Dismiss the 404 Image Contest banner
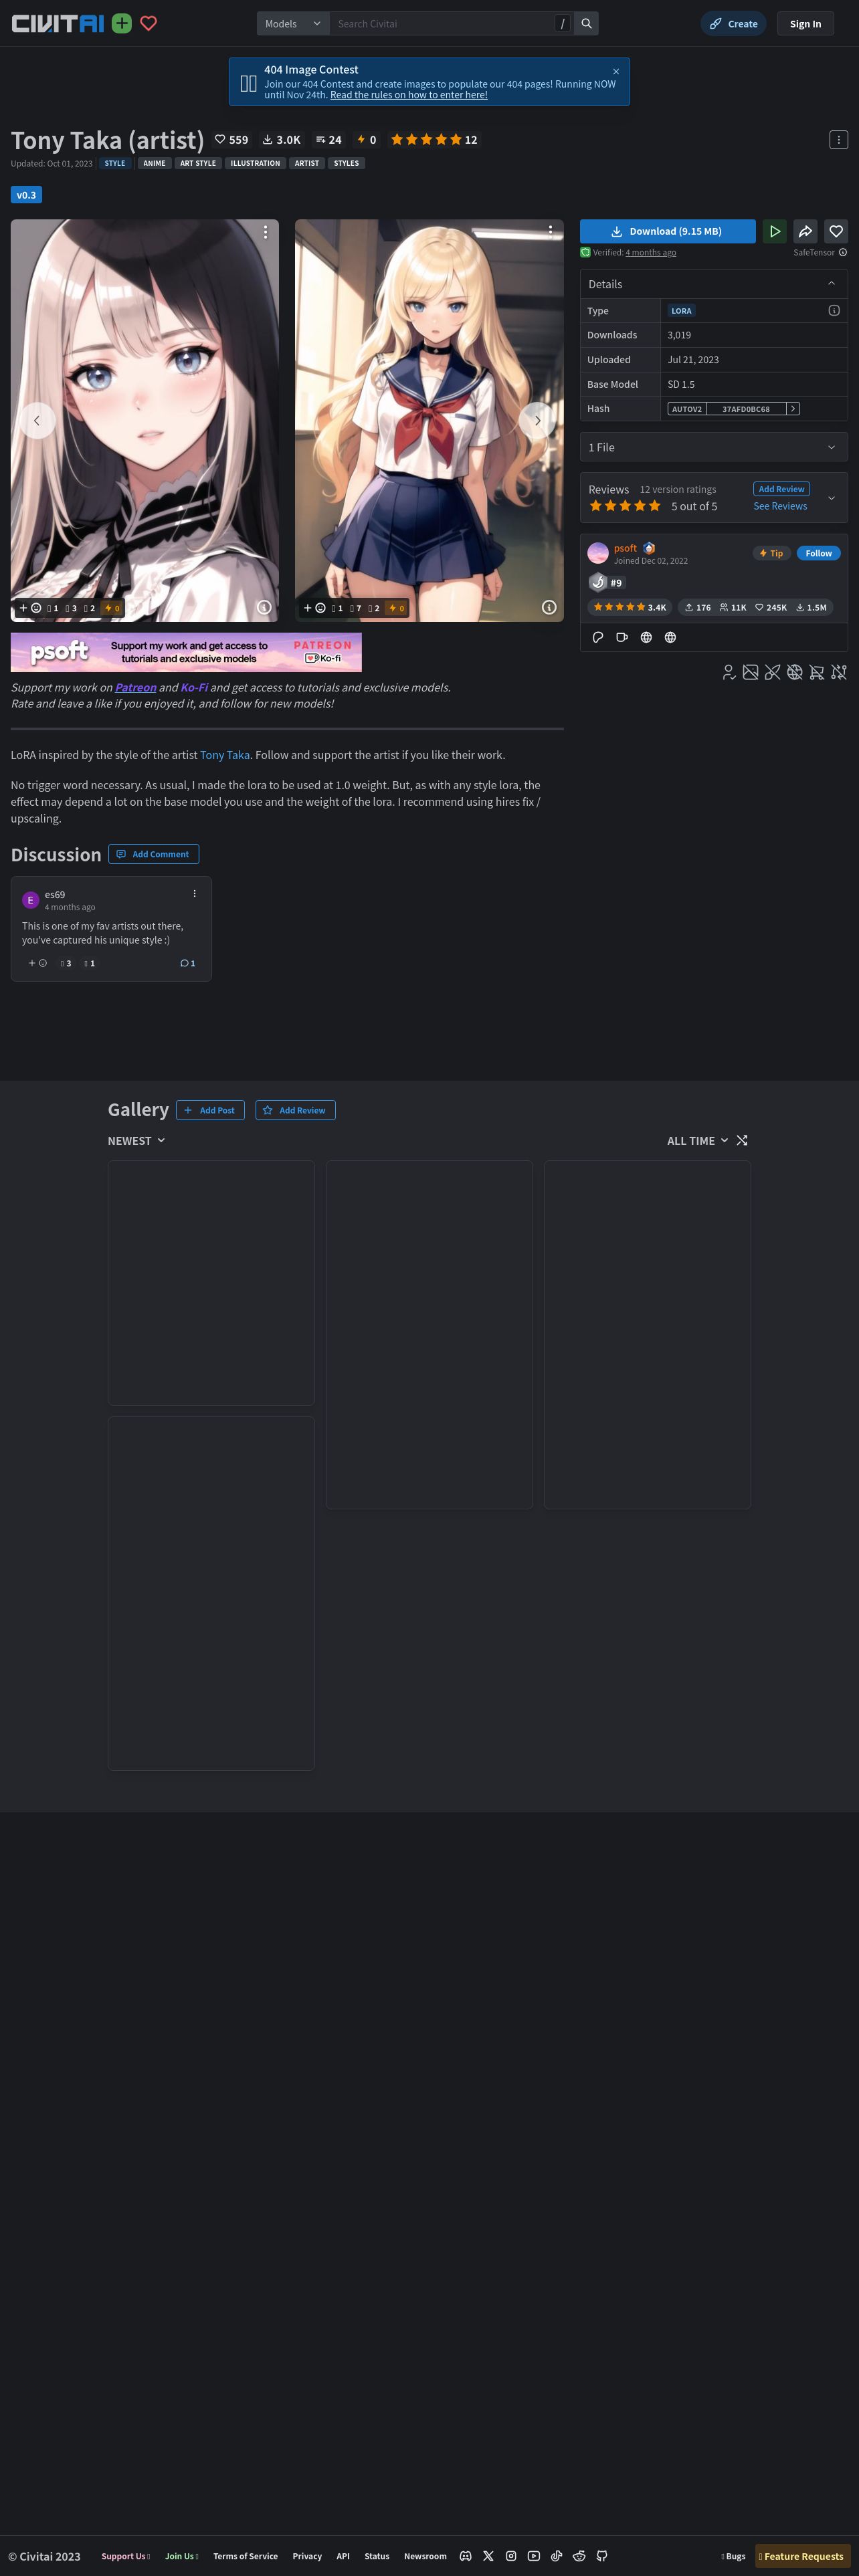Image resolution: width=859 pixels, height=2576 pixels. 616,71
